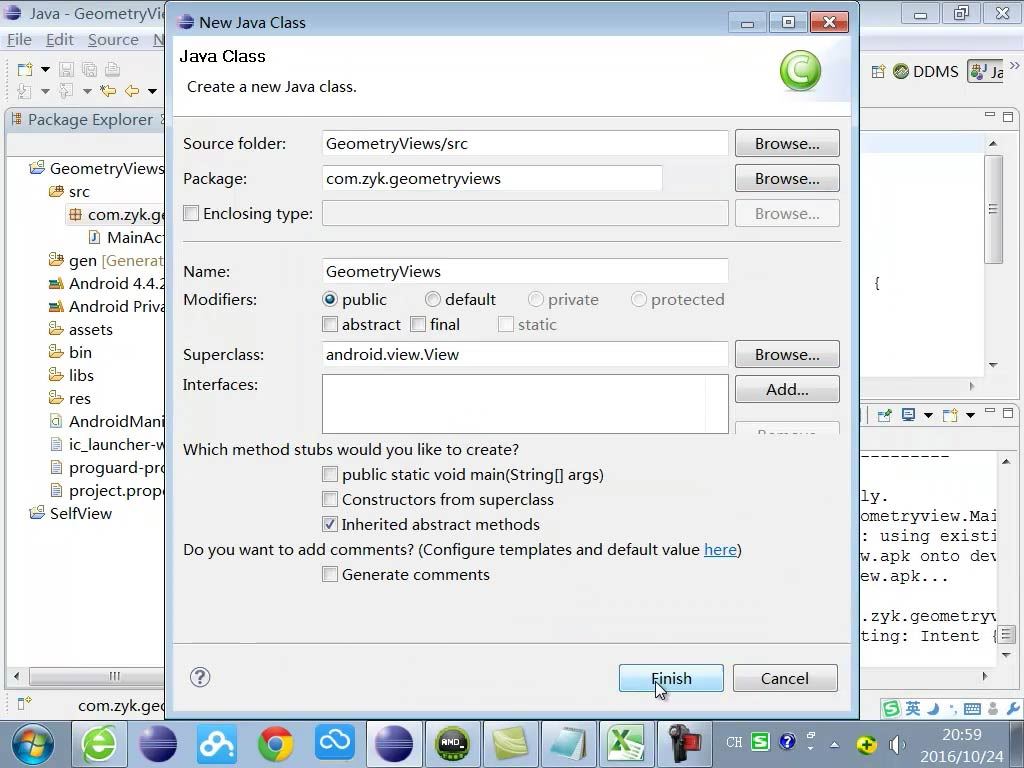Click Browse button for Package
Screen dimensions: 1024x768
coord(787,178)
